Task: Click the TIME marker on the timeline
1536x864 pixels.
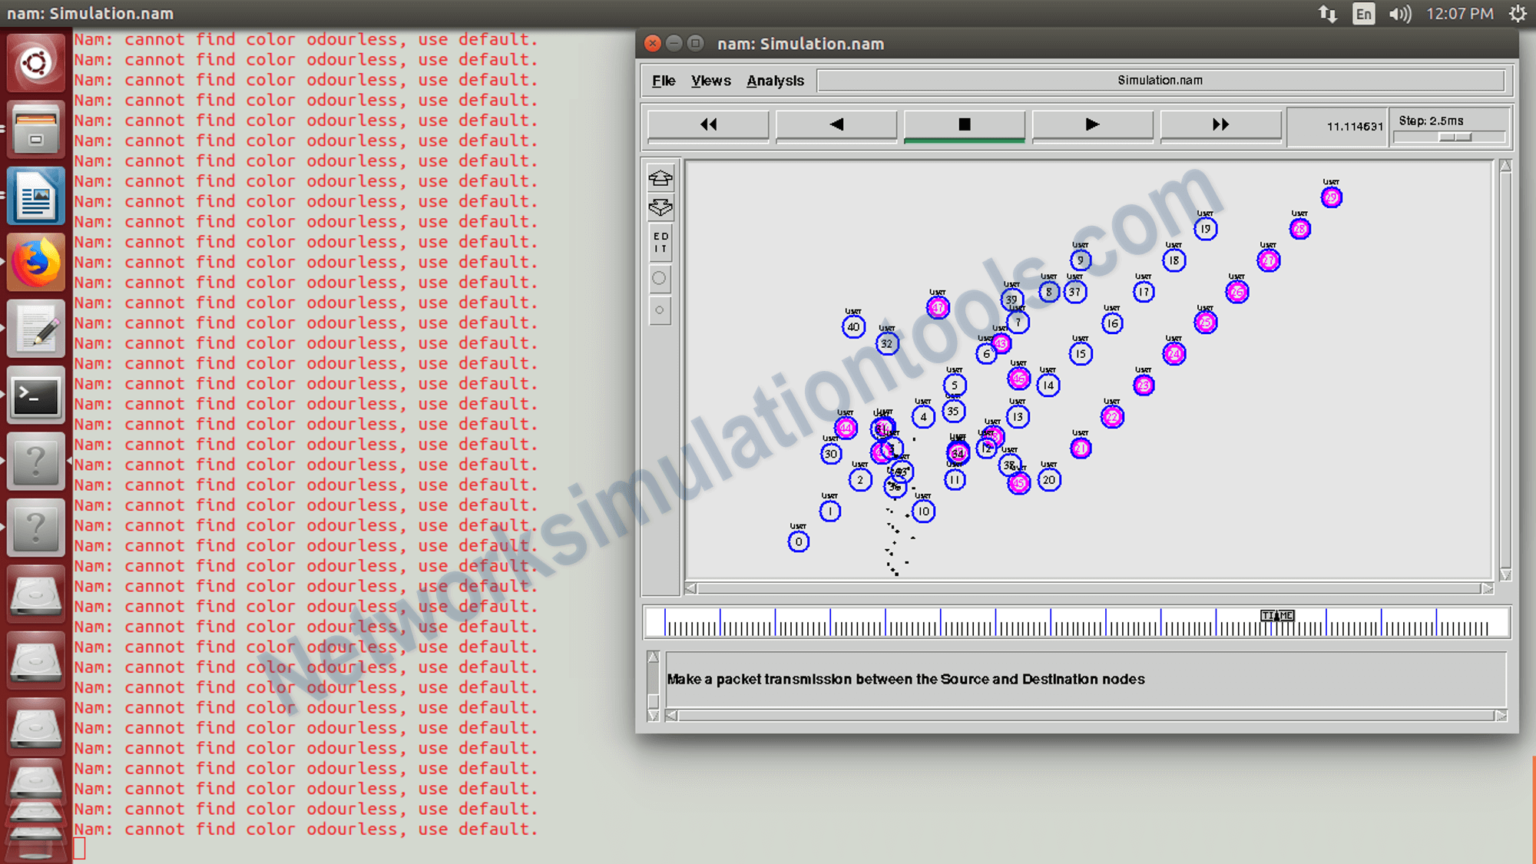Action: point(1277,616)
